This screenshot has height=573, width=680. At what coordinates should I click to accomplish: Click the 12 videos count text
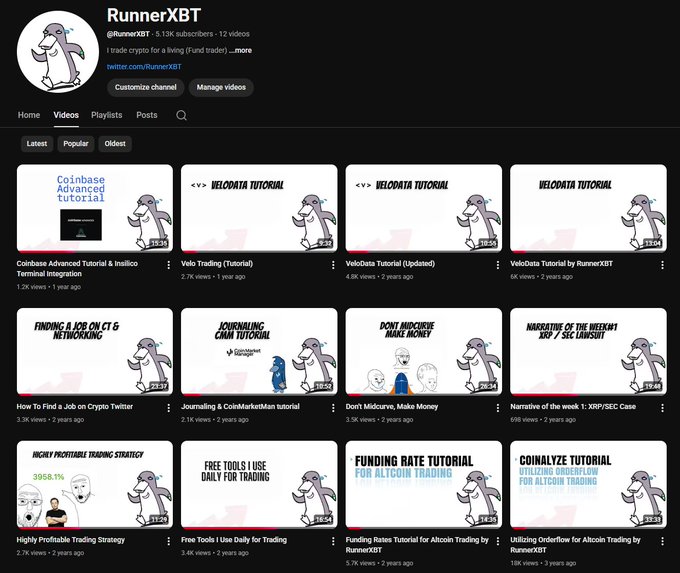point(234,34)
